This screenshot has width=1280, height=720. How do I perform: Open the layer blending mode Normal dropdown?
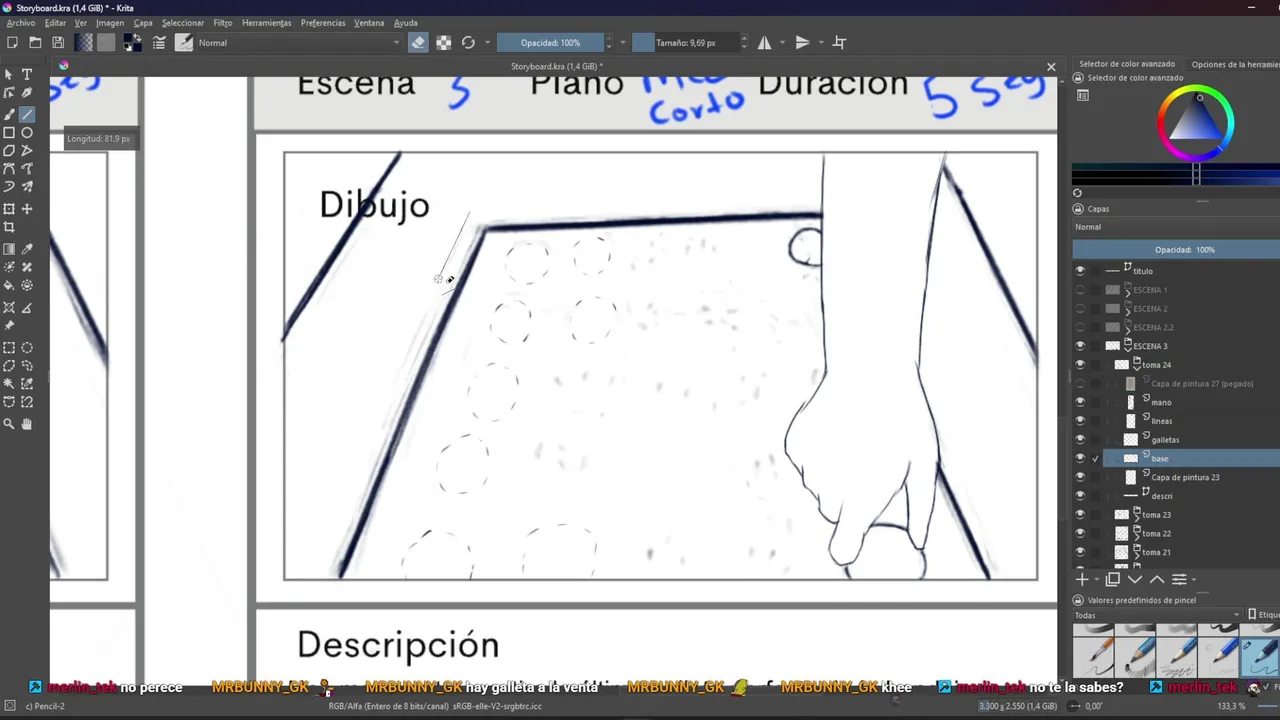coord(1176,227)
